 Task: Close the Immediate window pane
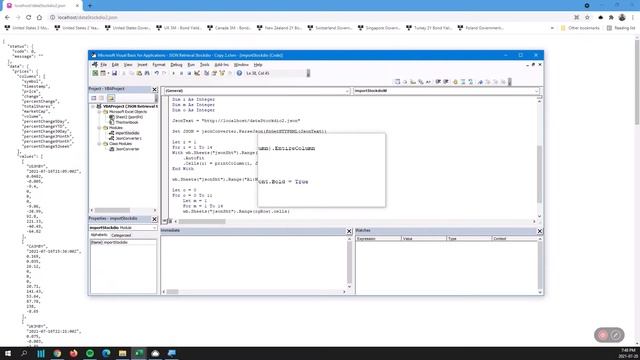click(349, 231)
